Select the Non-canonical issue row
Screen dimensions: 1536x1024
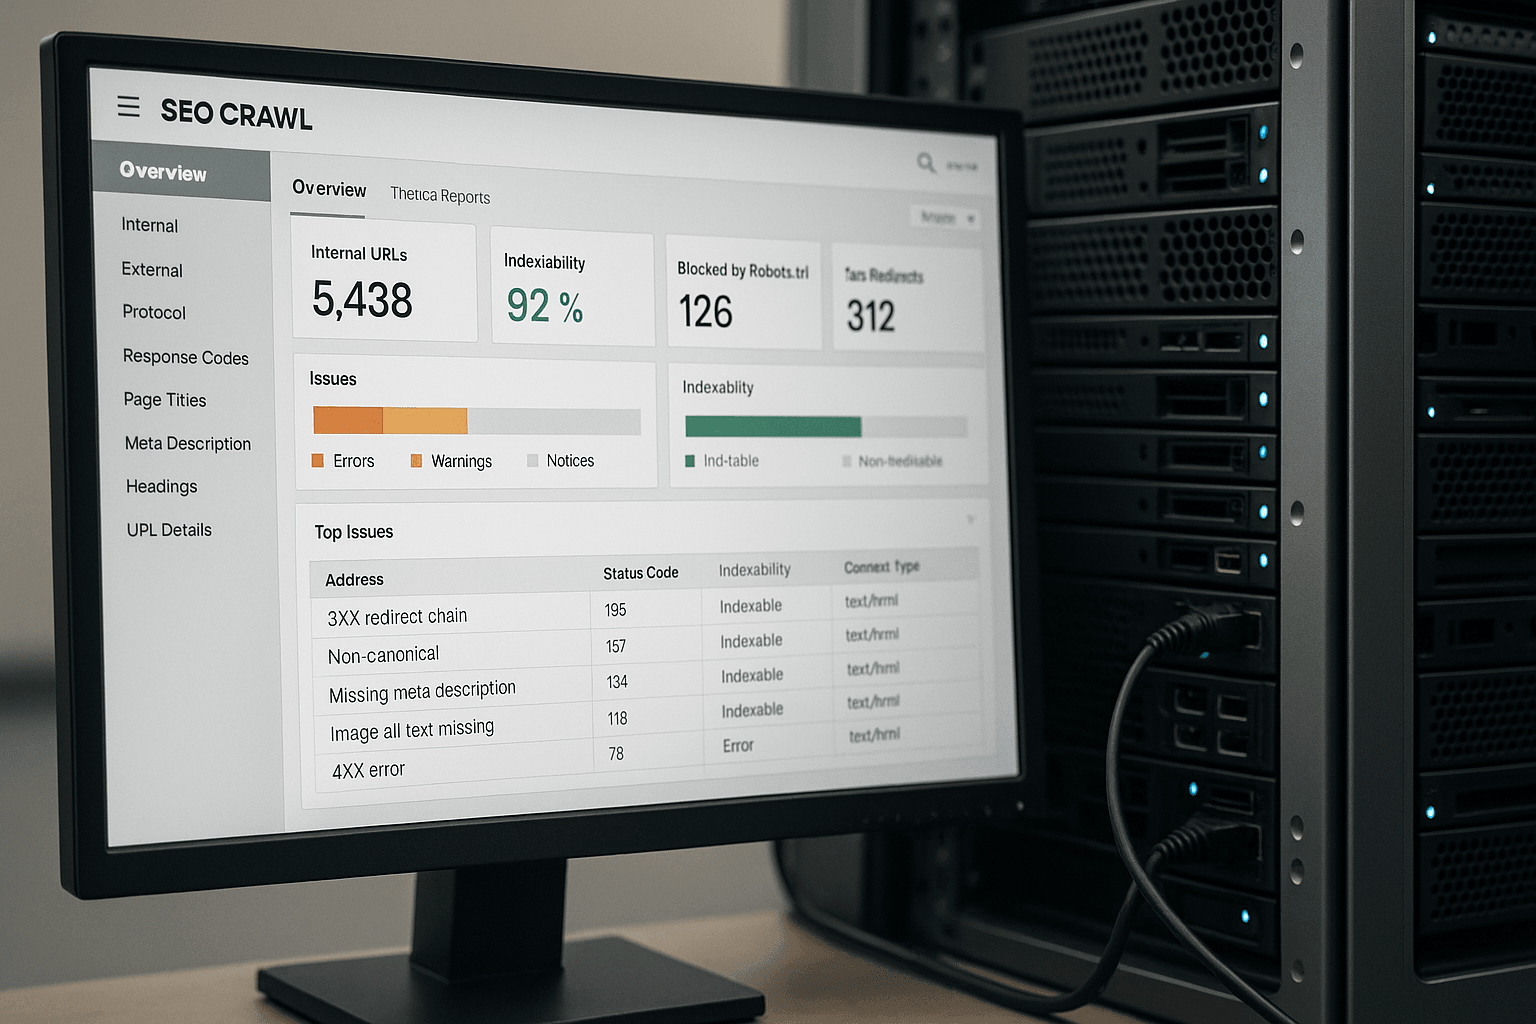pyautogui.click(x=646, y=643)
